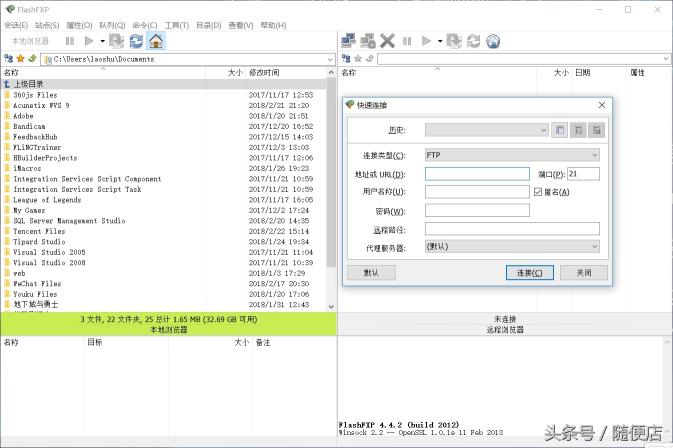Open the 站点(S) menu
The height and width of the screenshot is (448, 673).
pyautogui.click(x=47, y=25)
